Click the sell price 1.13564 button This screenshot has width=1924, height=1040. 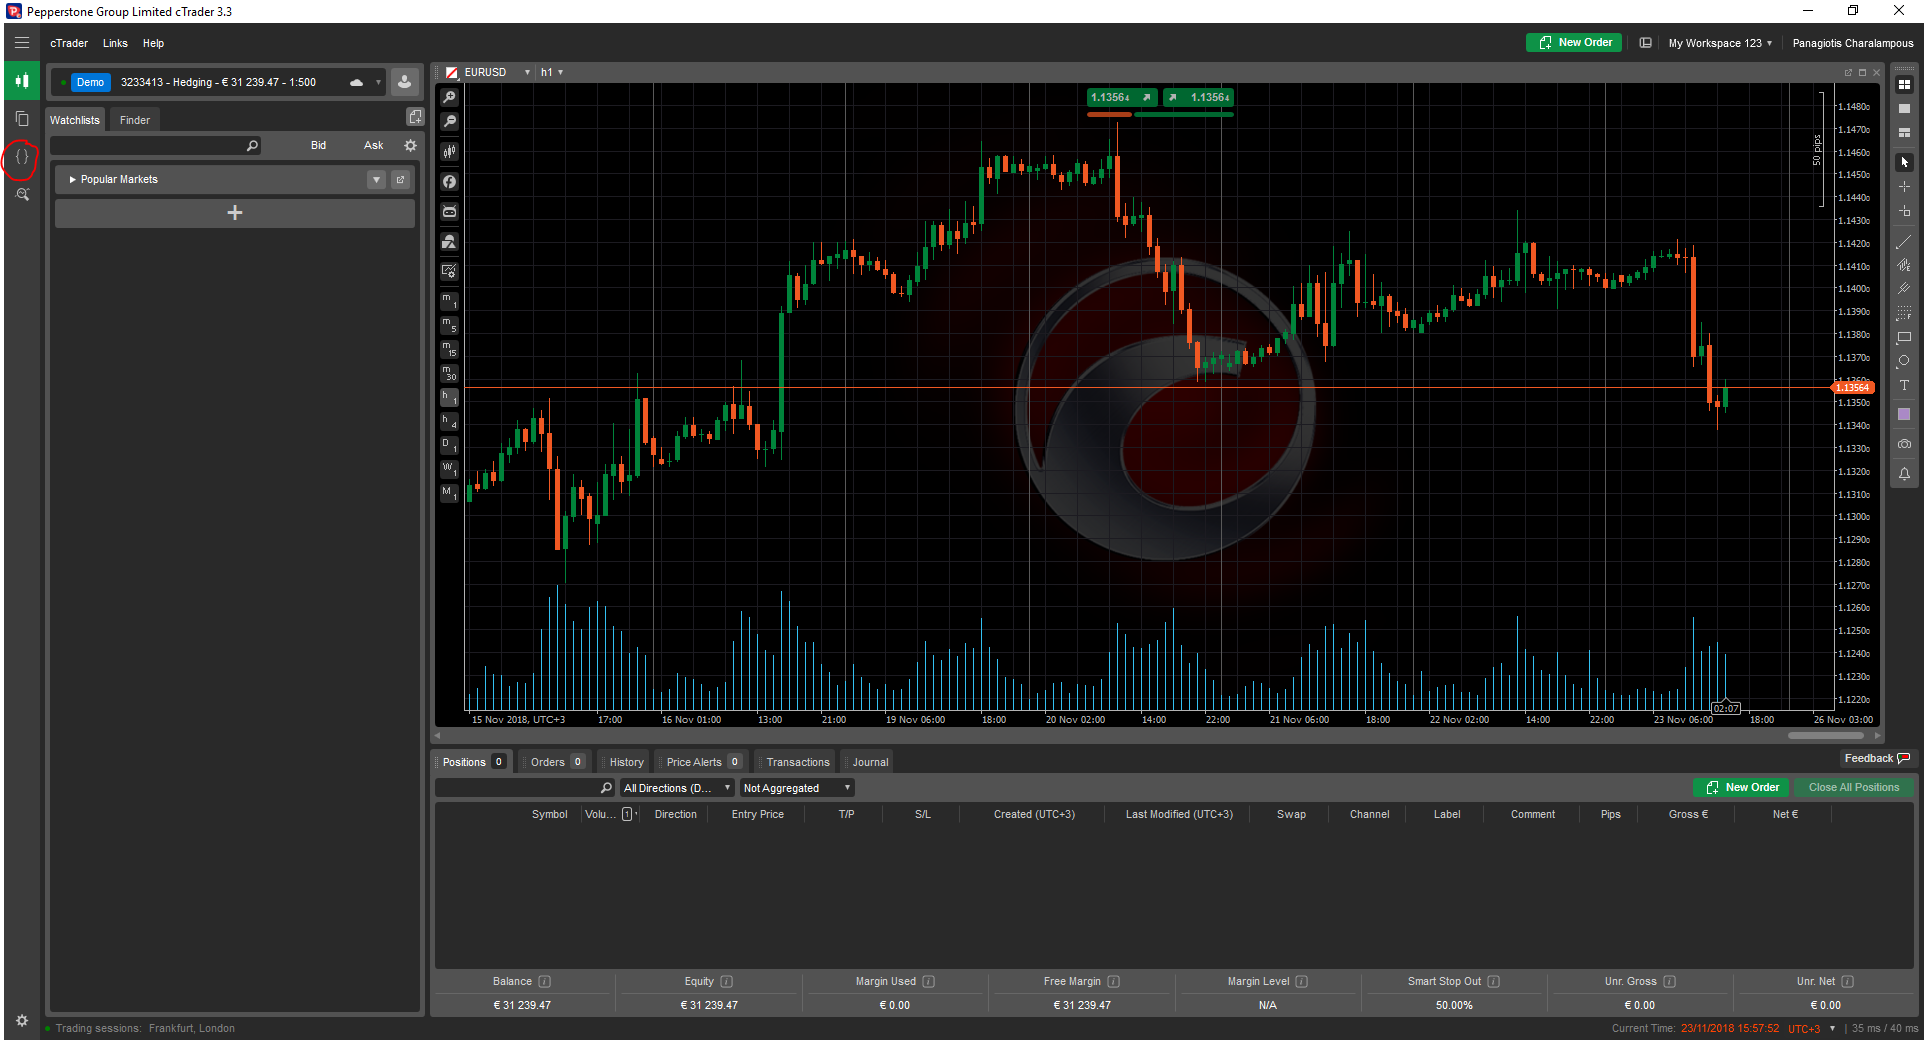[1122, 97]
